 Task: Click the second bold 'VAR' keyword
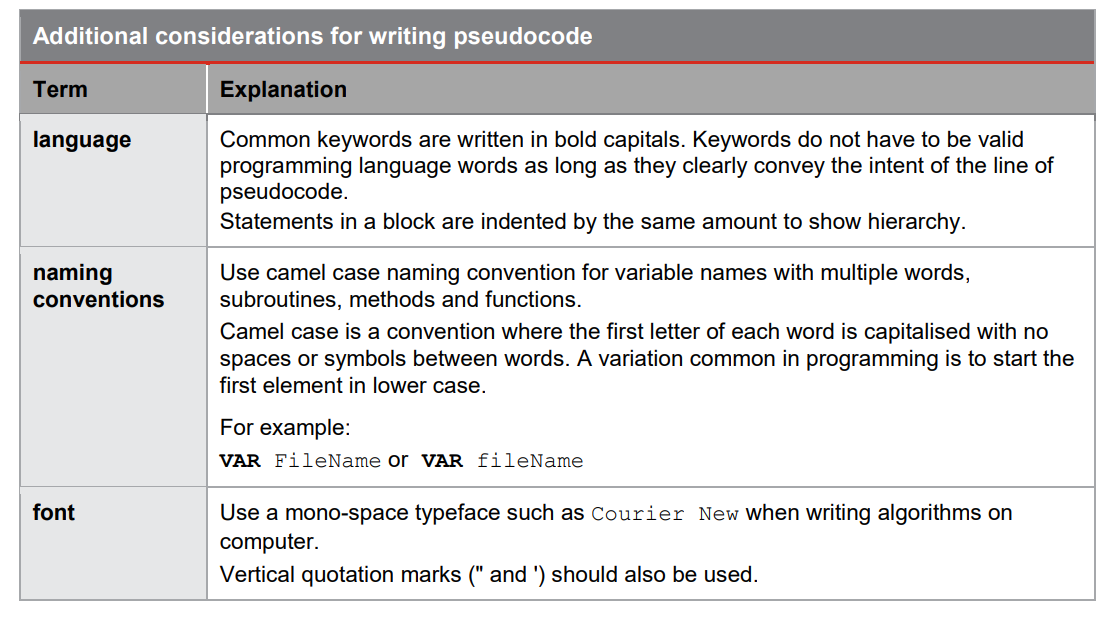(x=442, y=461)
